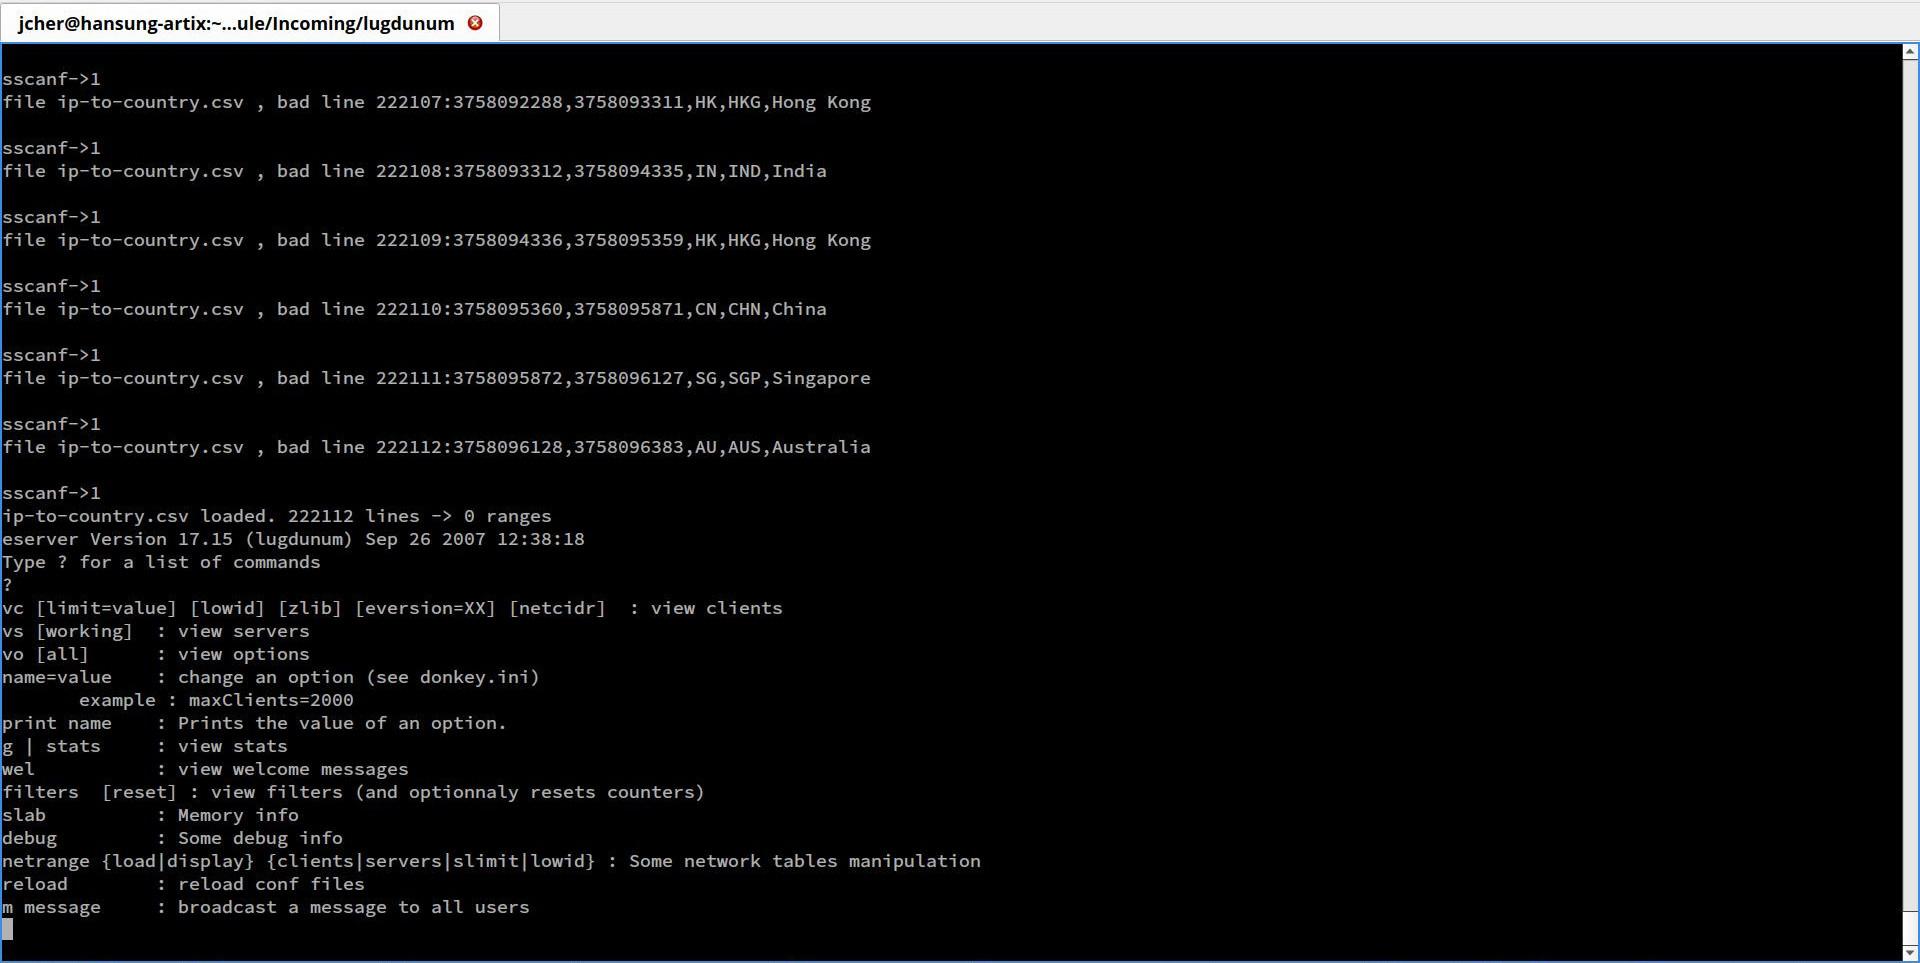Click the 'wel' welcome messages line

205,769
